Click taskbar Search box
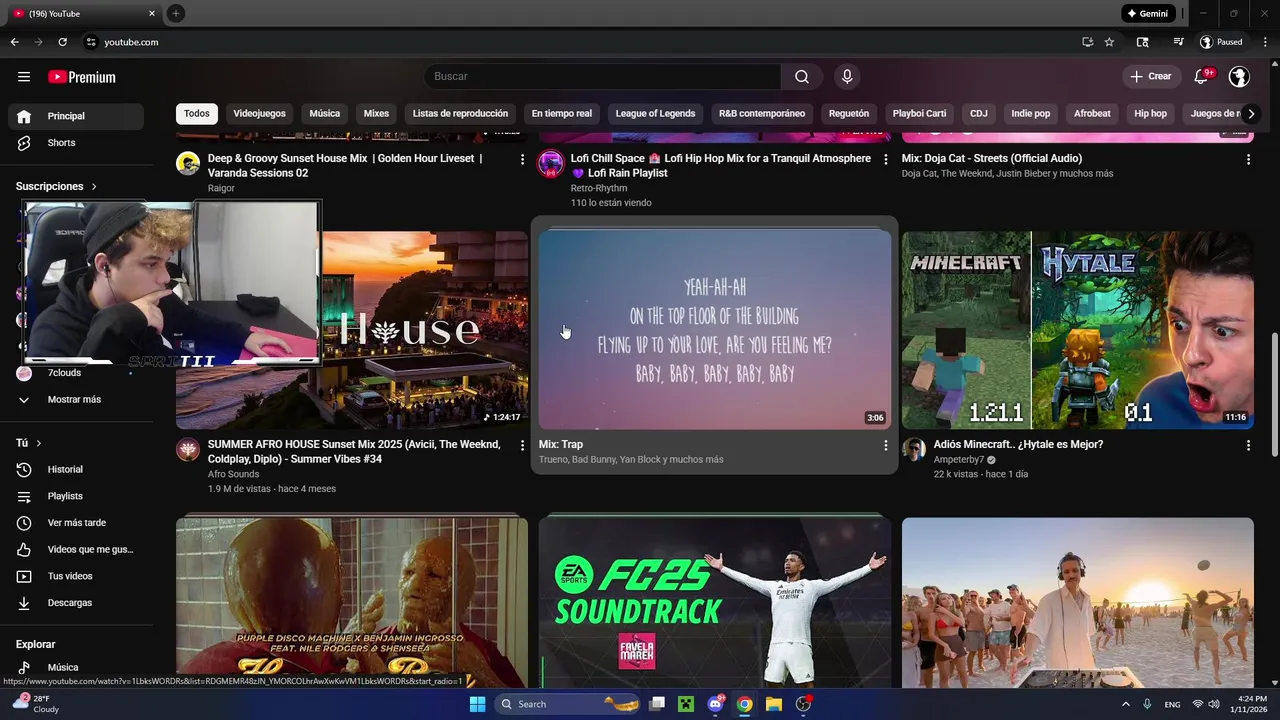The image size is (1280, 720). (568, 704)
